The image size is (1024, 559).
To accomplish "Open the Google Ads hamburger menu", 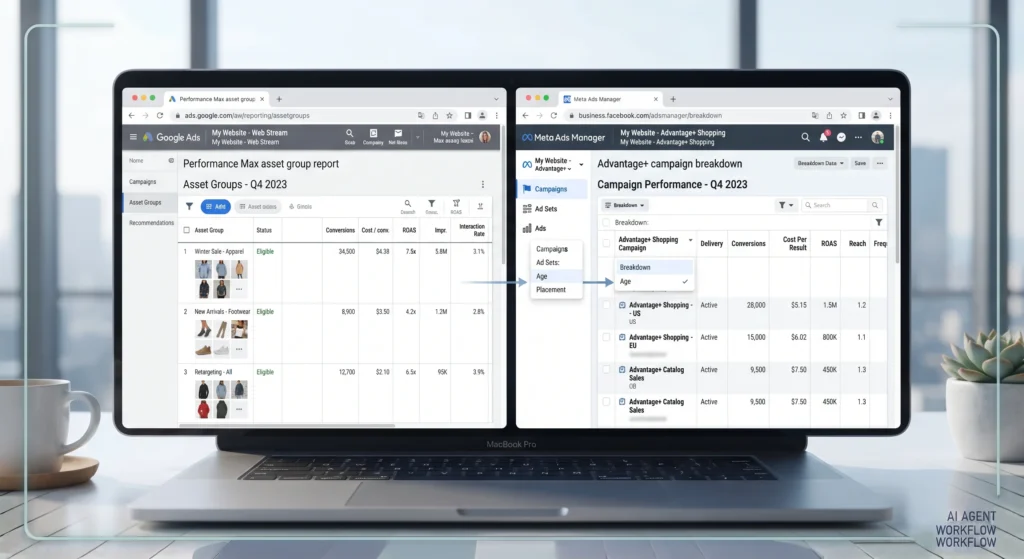I will 133,137.
